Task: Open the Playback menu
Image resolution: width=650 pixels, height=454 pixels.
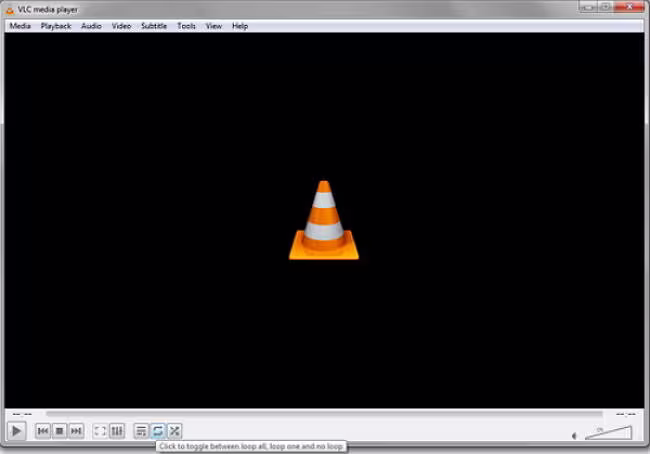Action: [56, 26]
